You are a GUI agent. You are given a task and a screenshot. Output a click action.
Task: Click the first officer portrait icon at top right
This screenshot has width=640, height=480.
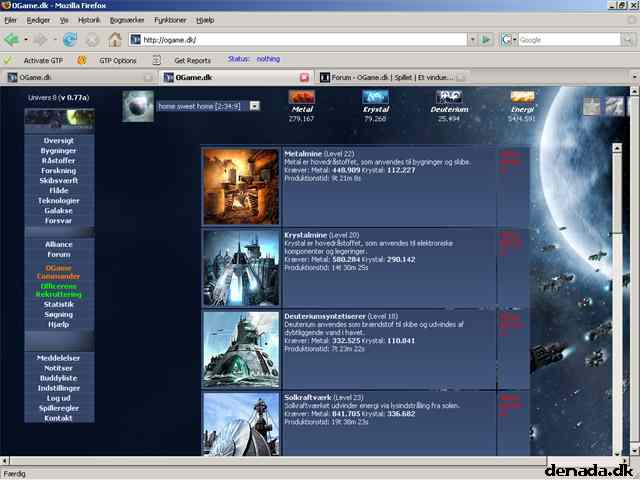pyautogui.click(x=592, y=106)
